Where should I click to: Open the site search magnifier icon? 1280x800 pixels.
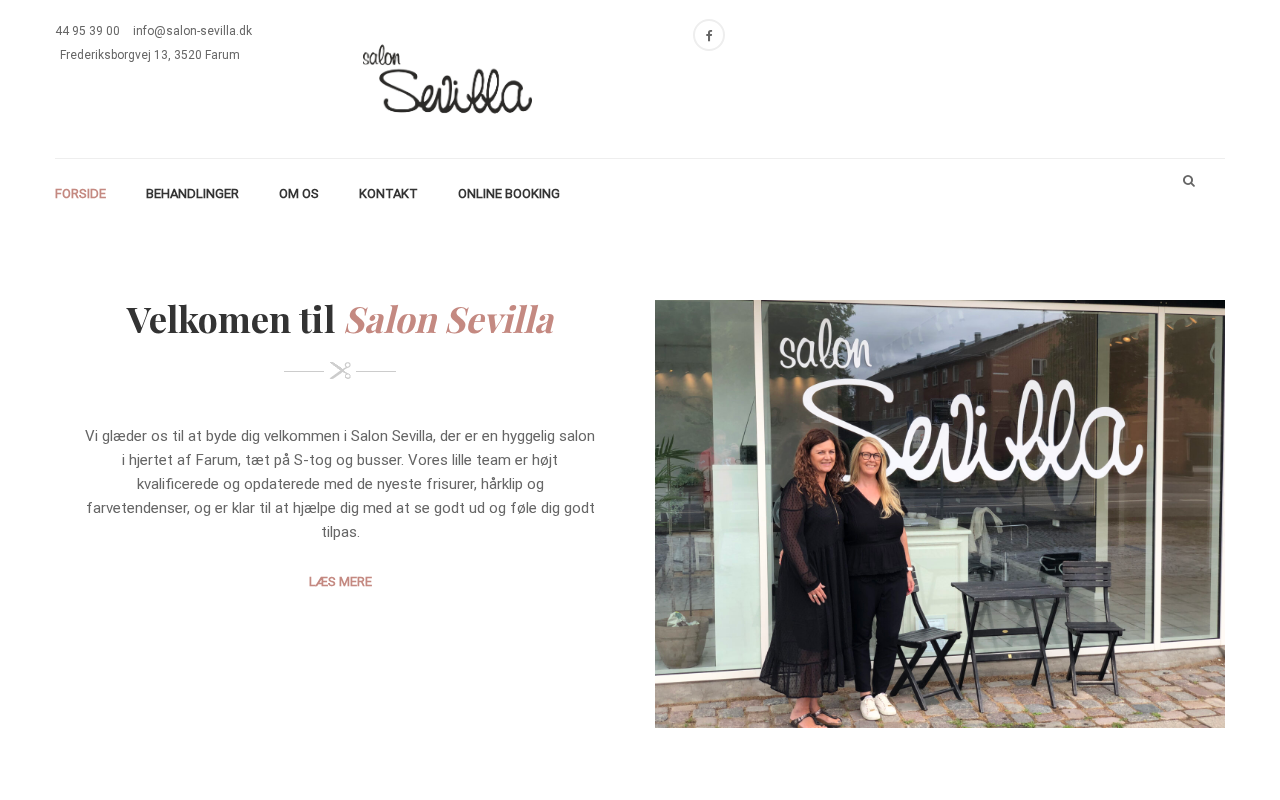1189,181
